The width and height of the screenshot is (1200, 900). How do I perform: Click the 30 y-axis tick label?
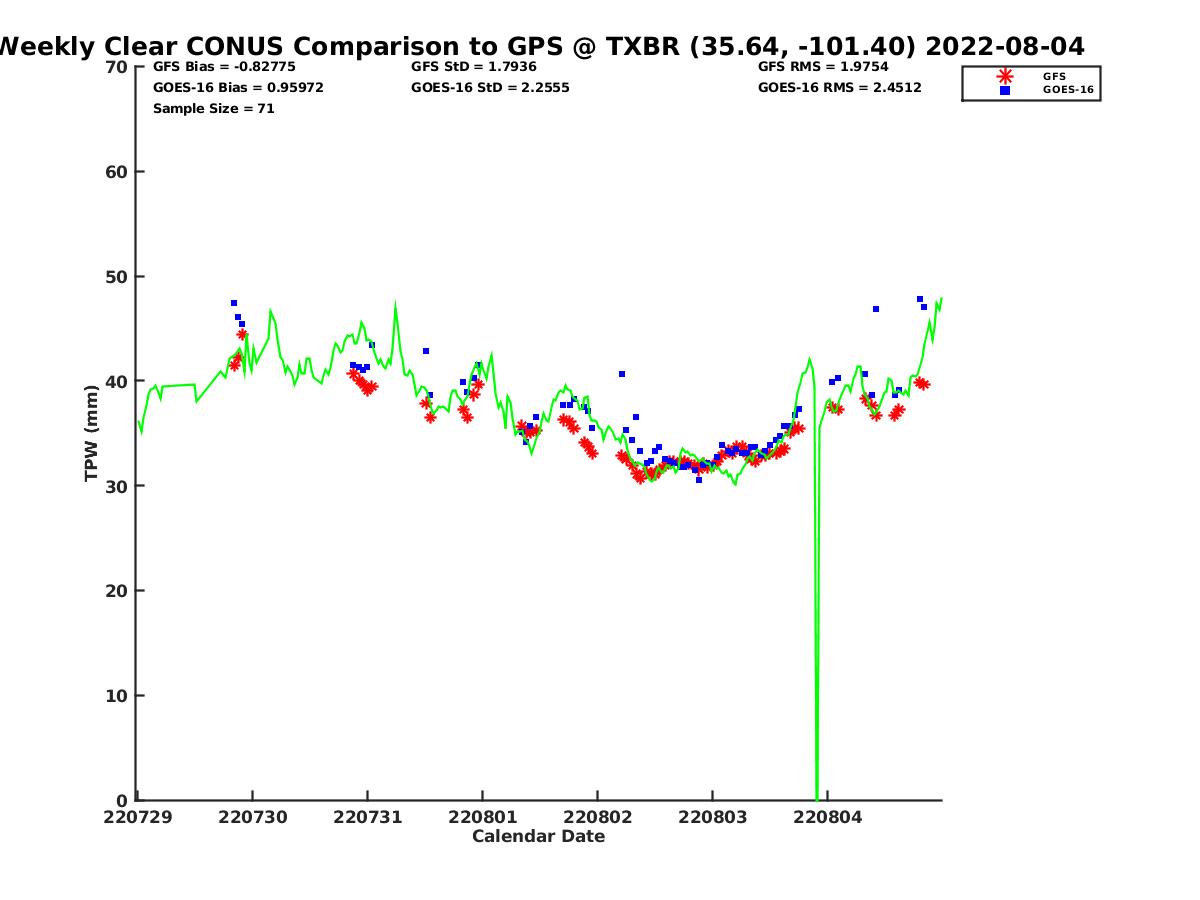[117, 486]
